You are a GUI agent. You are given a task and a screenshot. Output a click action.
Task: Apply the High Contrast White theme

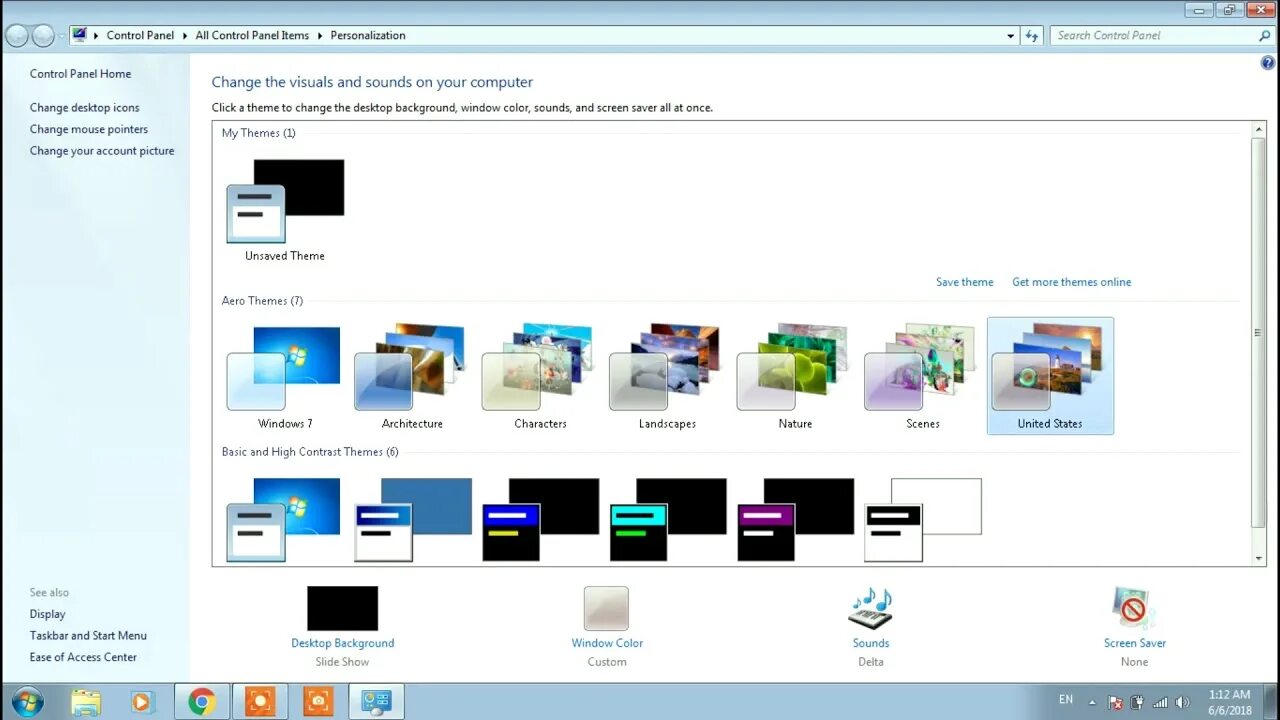923,519
